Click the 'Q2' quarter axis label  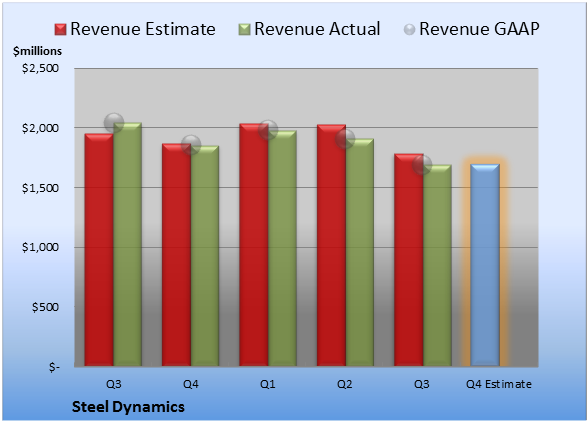click(345, 384)
